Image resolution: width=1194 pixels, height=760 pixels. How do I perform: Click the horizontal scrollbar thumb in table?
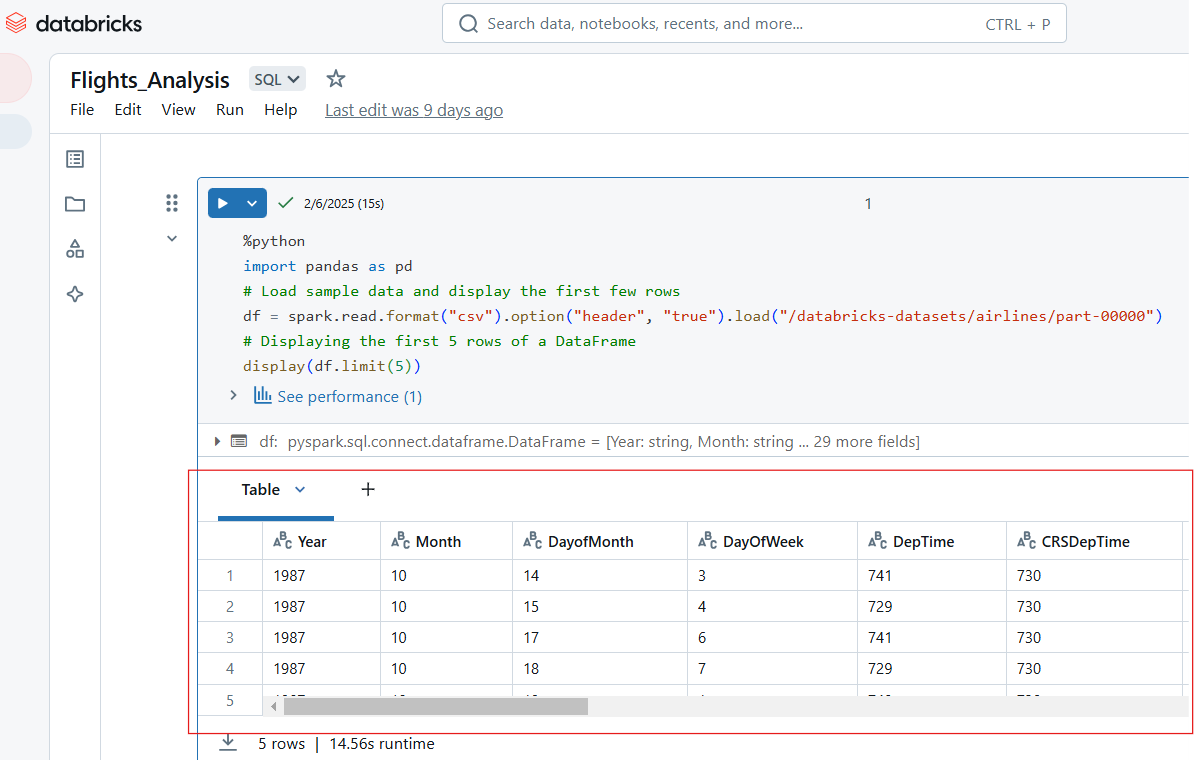pos(436,707)
